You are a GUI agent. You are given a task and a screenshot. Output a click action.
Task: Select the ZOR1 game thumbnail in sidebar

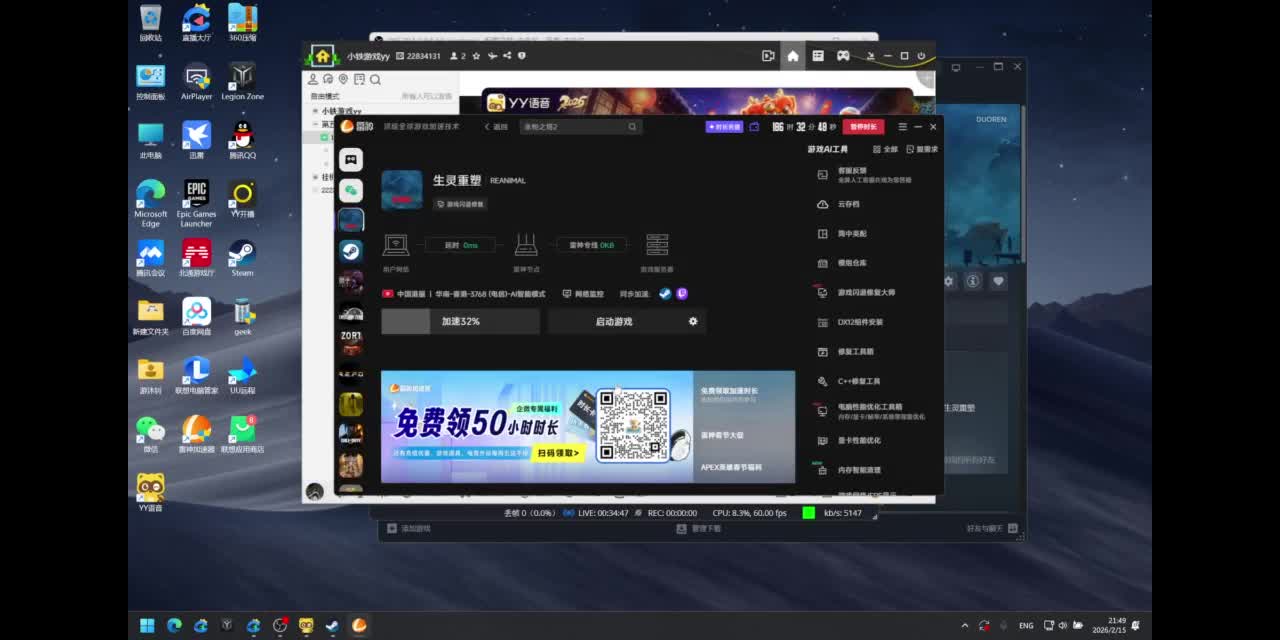(350, 342)
